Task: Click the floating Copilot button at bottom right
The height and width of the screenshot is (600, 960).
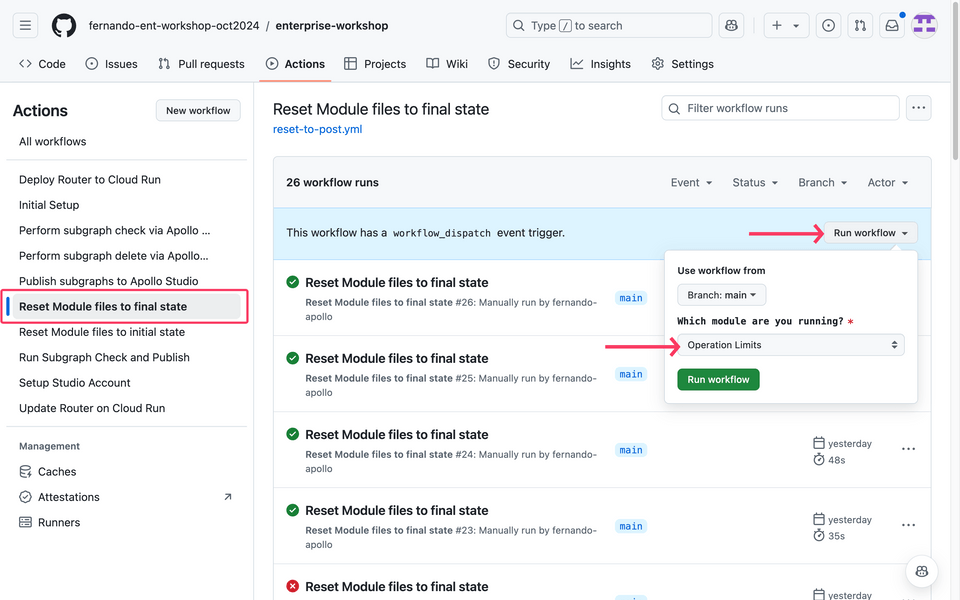Action: pos(921,571)
